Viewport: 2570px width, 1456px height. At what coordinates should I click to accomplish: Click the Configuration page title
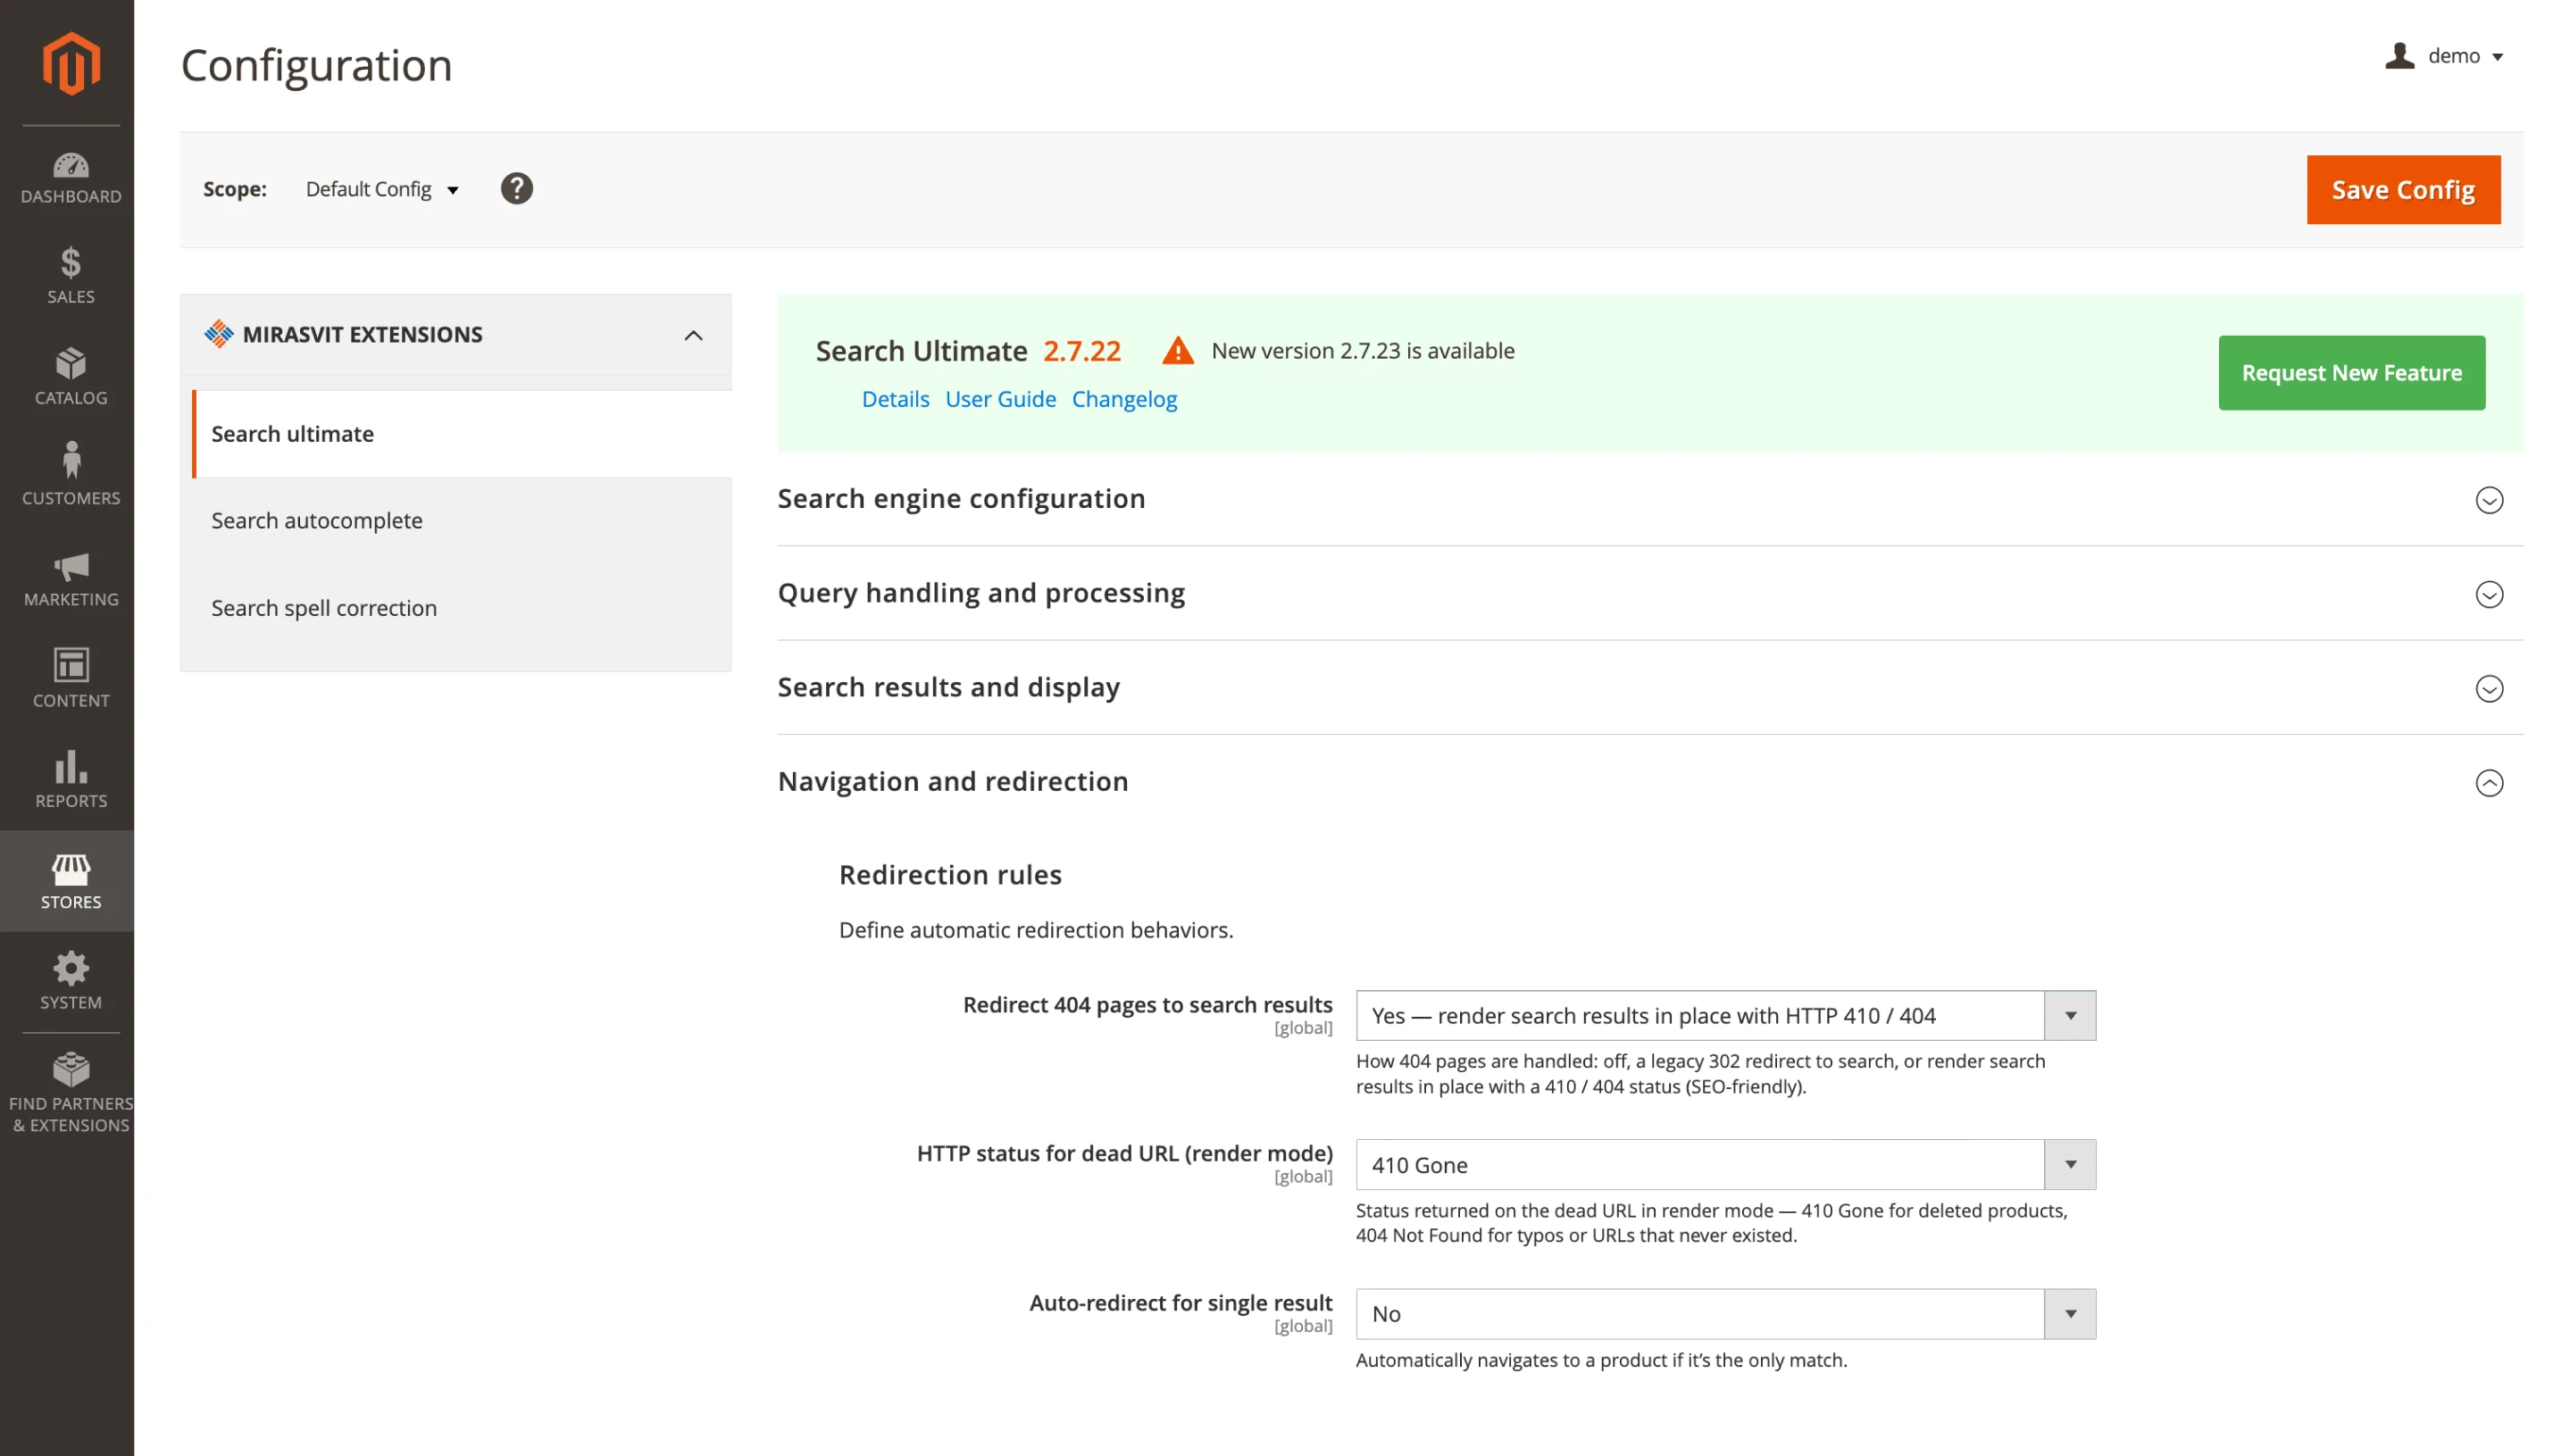316,66
